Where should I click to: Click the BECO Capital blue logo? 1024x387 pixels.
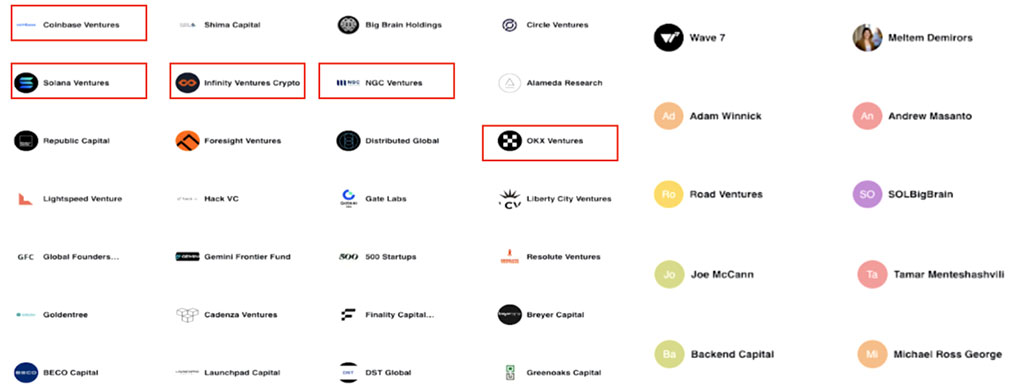(26, 373)
